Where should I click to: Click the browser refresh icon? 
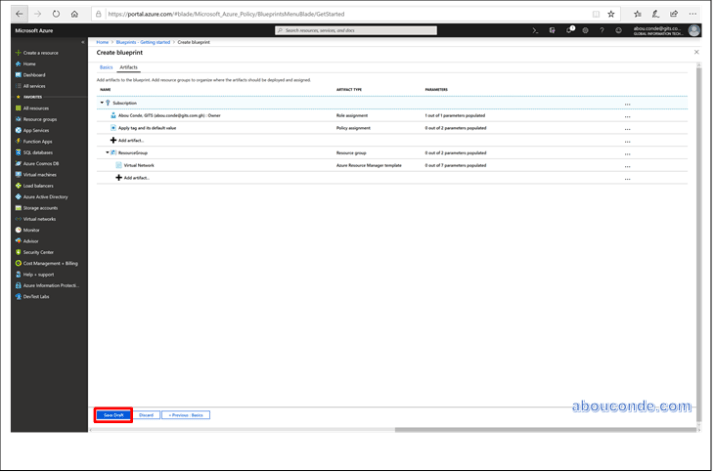click(56, 14)
